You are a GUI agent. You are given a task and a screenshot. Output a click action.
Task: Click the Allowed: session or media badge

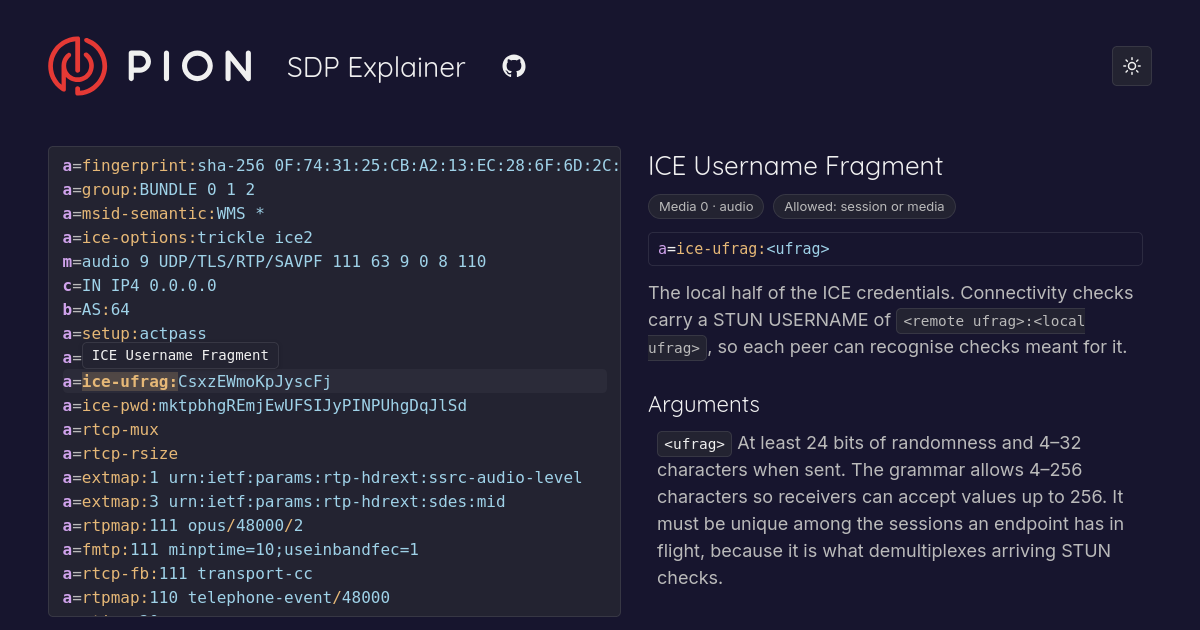(x=864, y=207)
